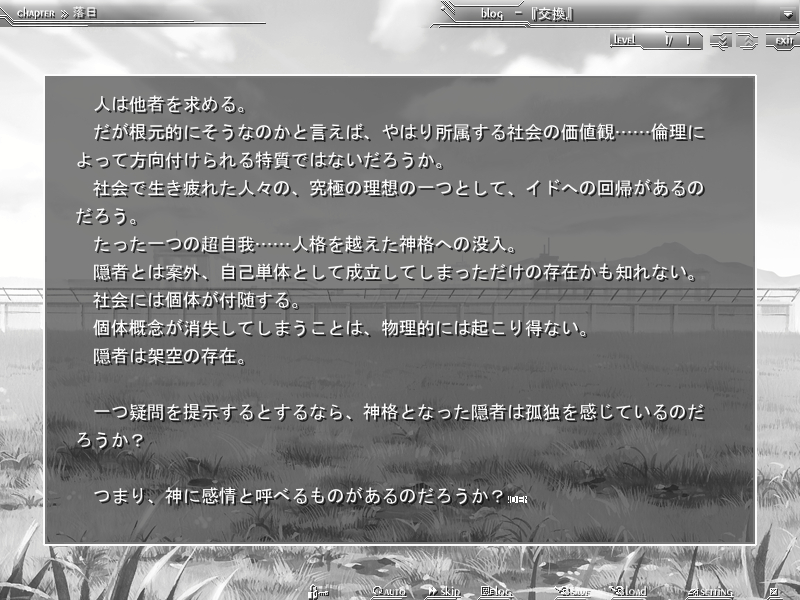Click the line 隠者は架空の存在

[x=170, y=357]
